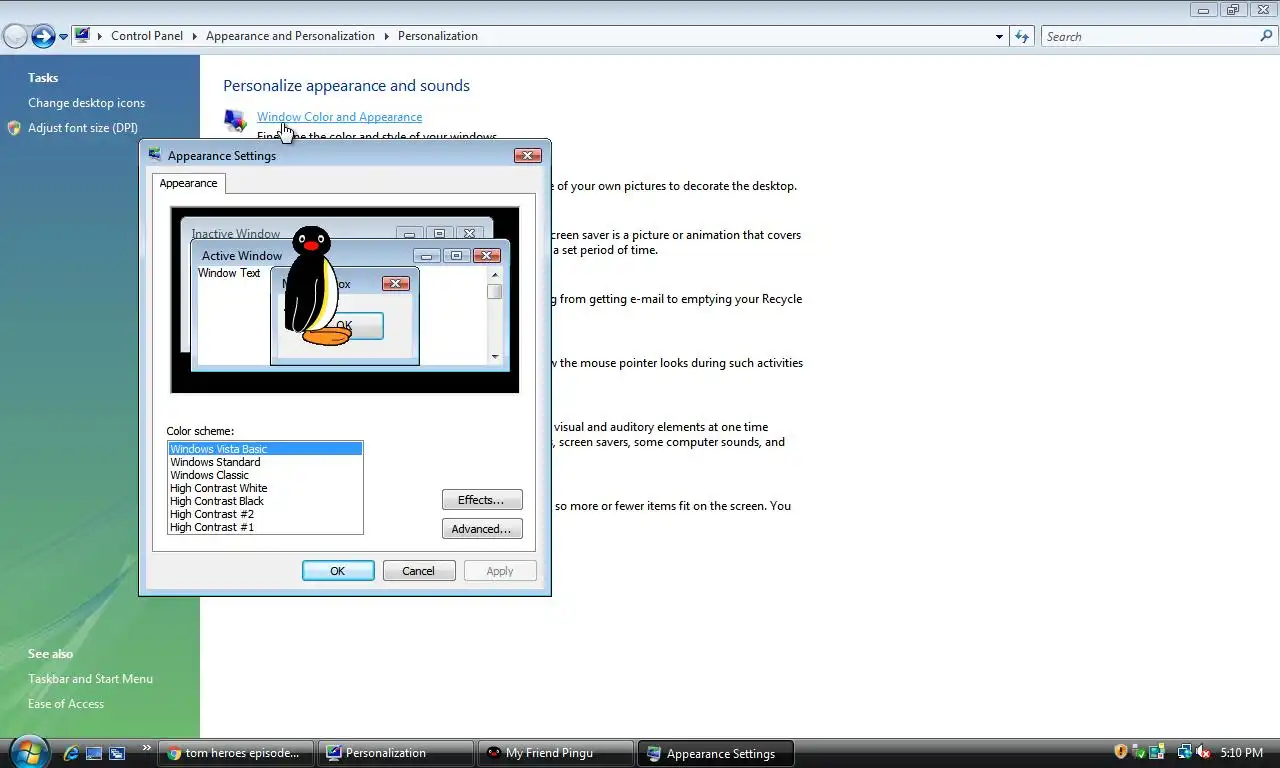Screen dimensions: 1280x768
Task: Click the Appearance Settings title bar icon
Action: point(155,155)
